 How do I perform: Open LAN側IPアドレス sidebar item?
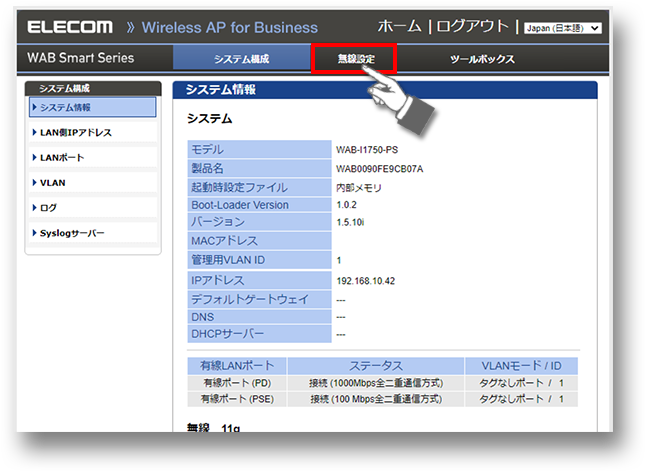coord(93,132)
